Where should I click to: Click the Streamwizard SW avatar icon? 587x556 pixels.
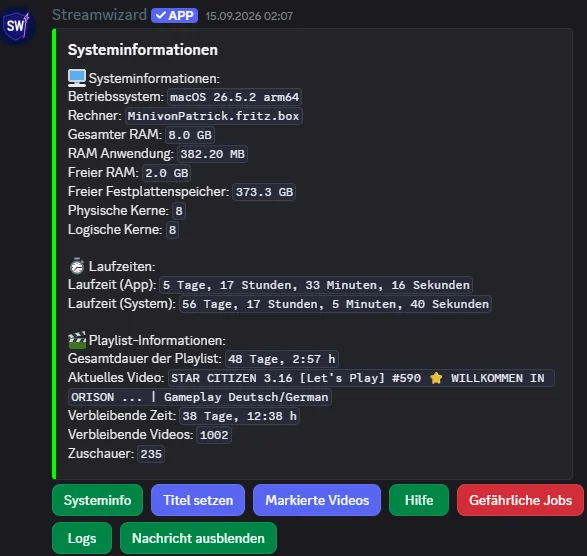coord(17,25)
